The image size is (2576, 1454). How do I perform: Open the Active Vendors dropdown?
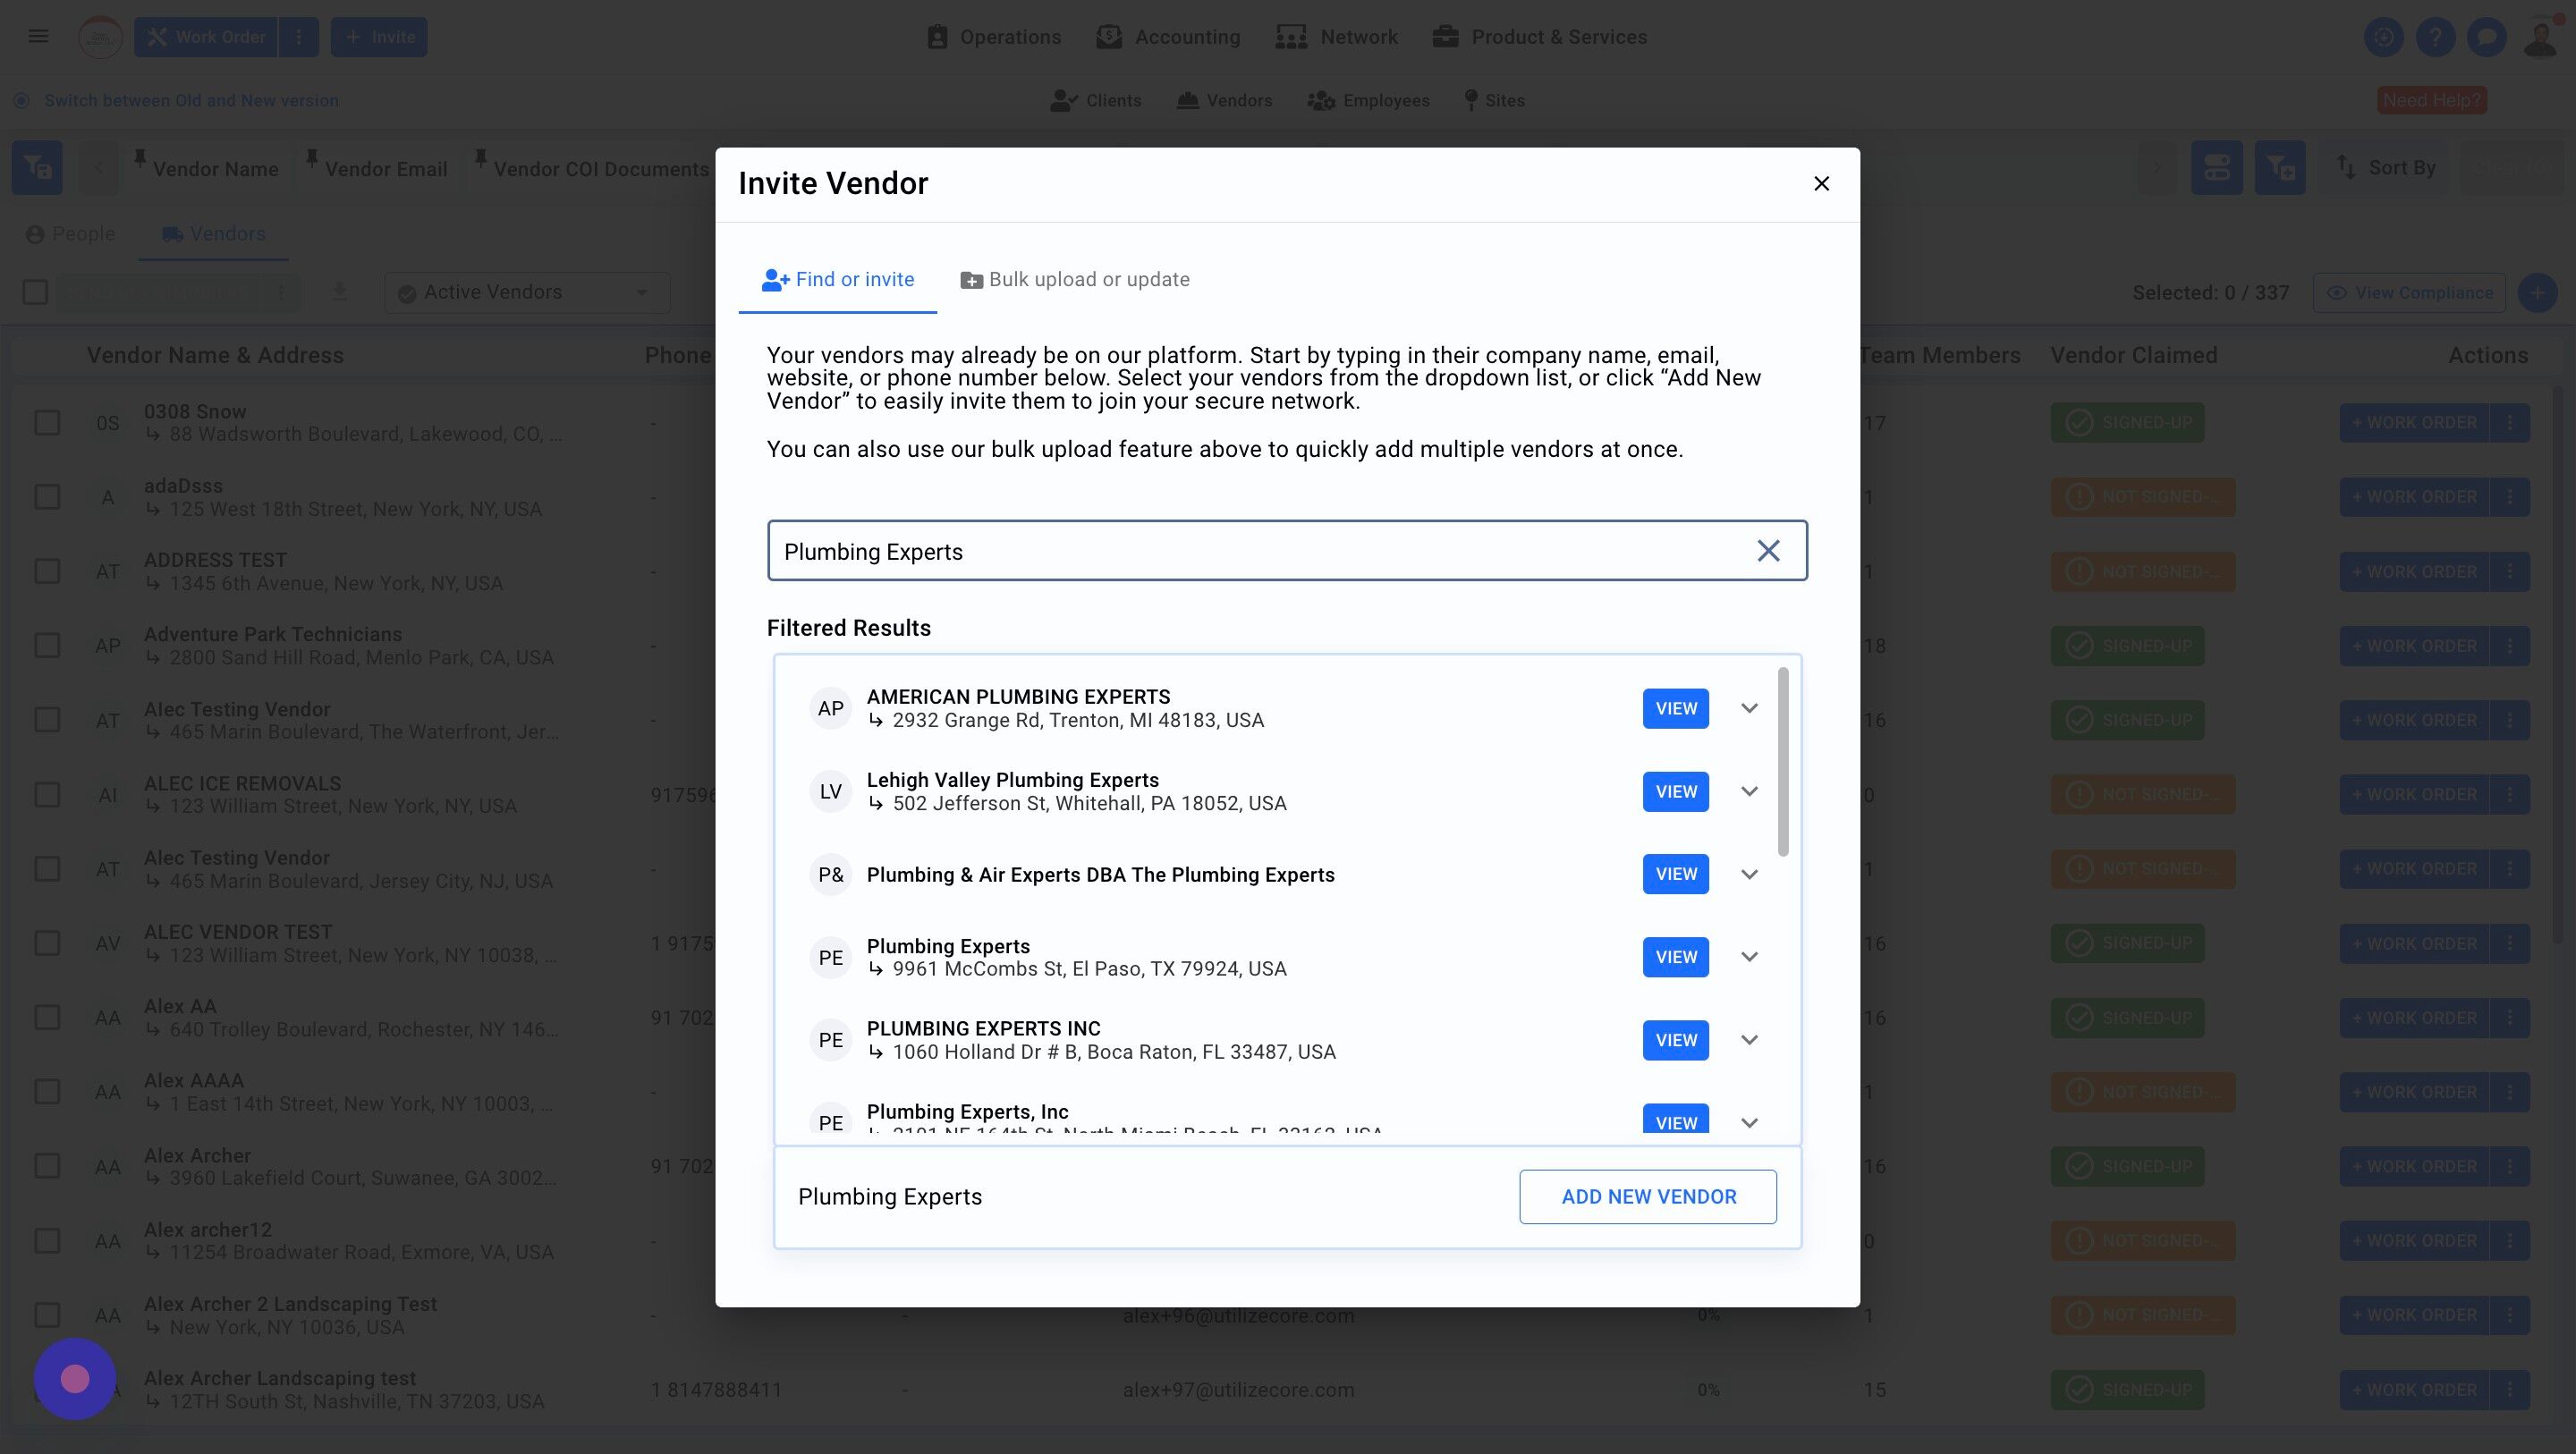(x=527, y=292)
